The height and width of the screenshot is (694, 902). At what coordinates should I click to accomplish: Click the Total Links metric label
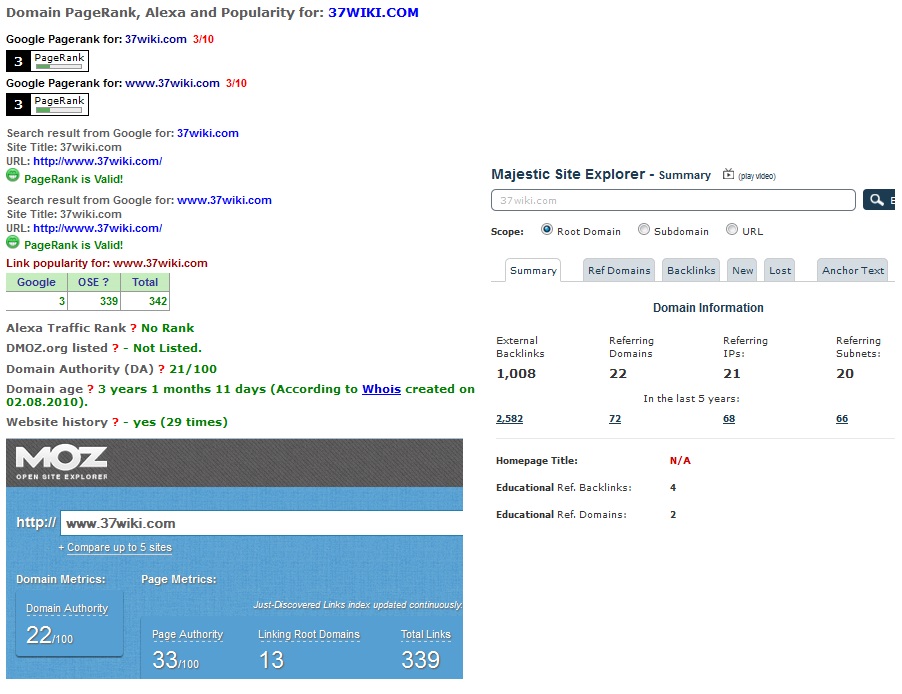pos(426,634)
